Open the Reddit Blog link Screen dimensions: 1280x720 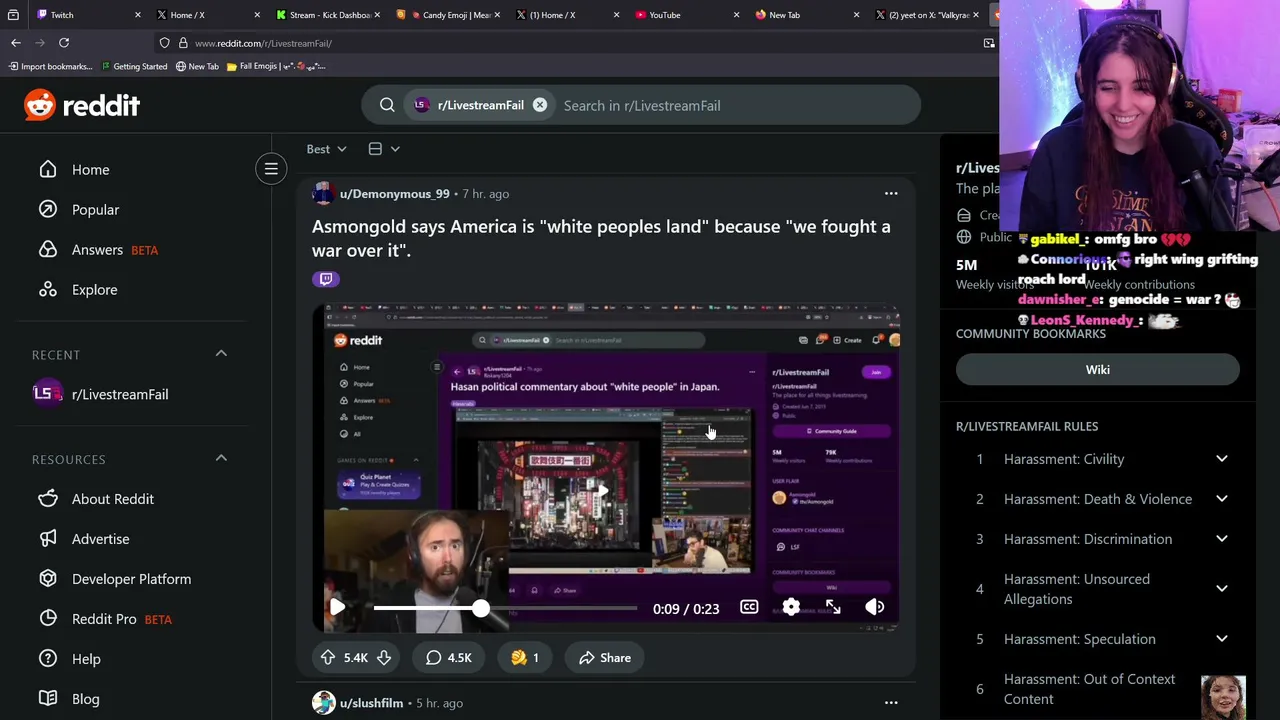pos(85,699)
